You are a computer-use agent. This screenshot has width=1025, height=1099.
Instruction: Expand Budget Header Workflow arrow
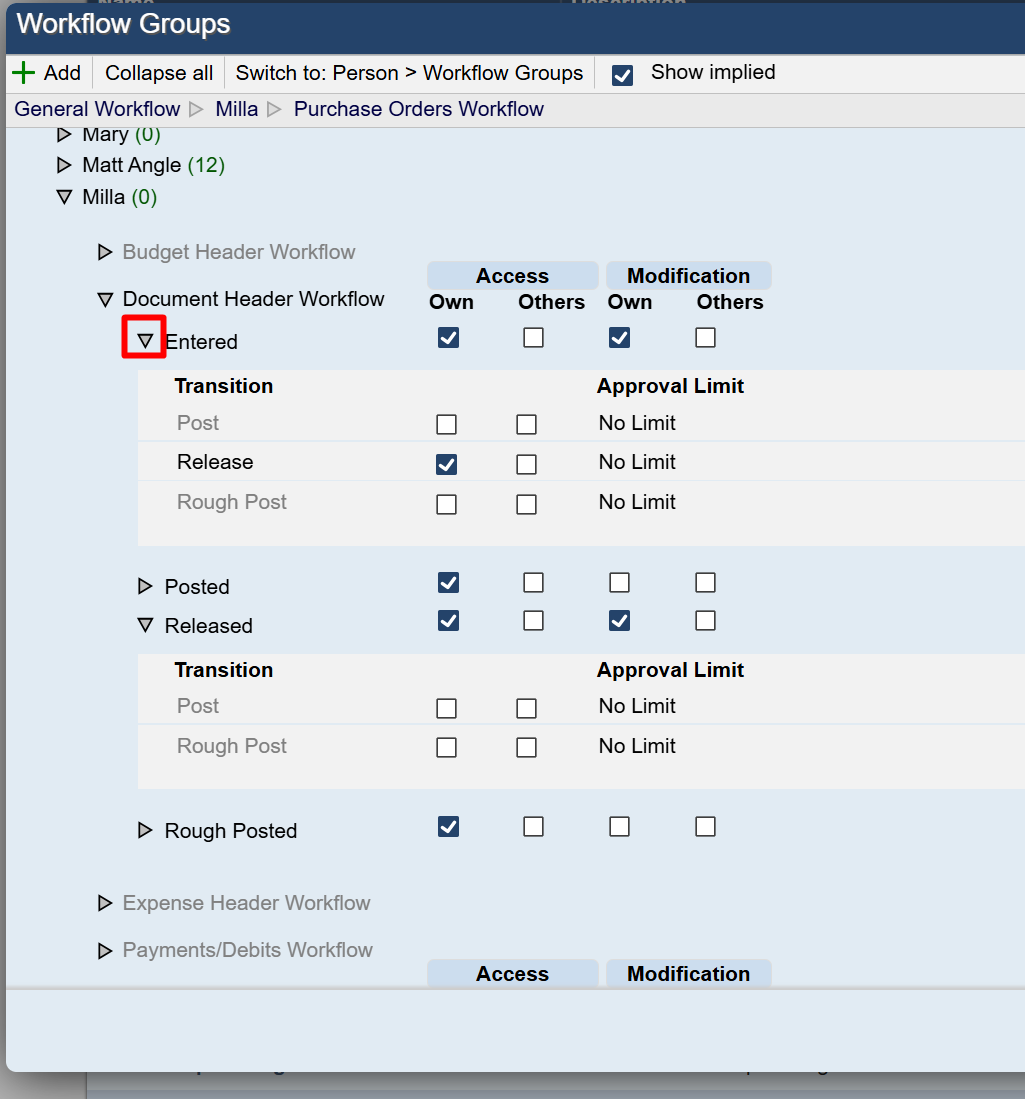[x=105, y=252]
